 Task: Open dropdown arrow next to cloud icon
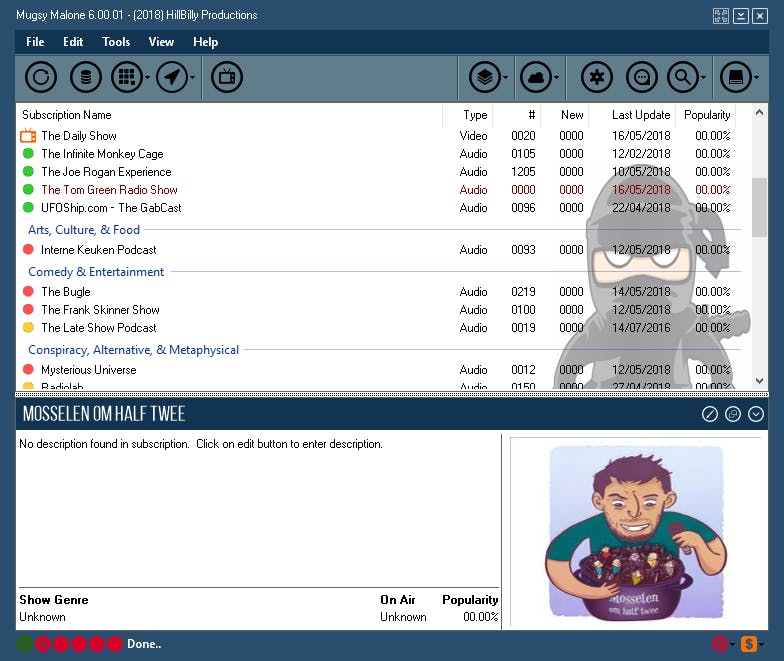(x=556, y=78)
